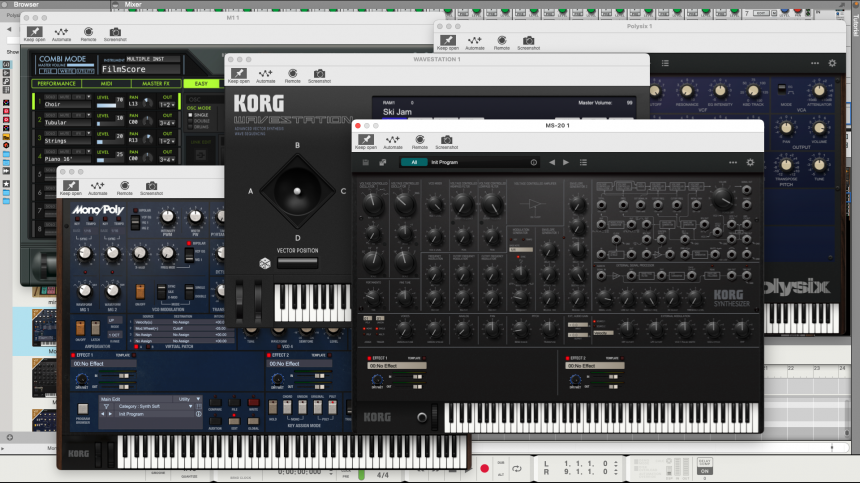Switch to EASY tab in M1

tap(201, 83)
